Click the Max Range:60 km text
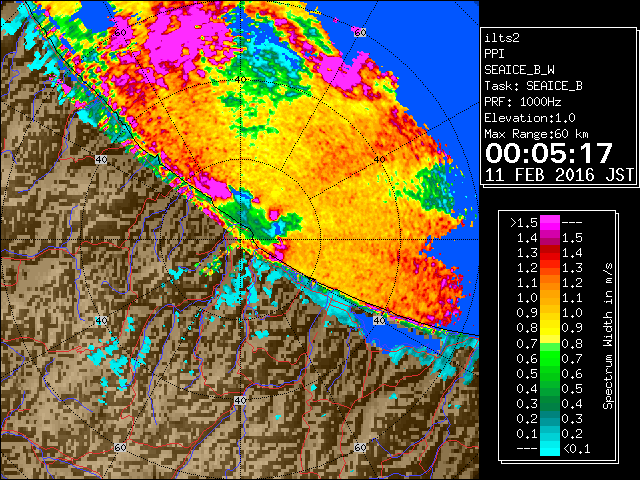 536,134
